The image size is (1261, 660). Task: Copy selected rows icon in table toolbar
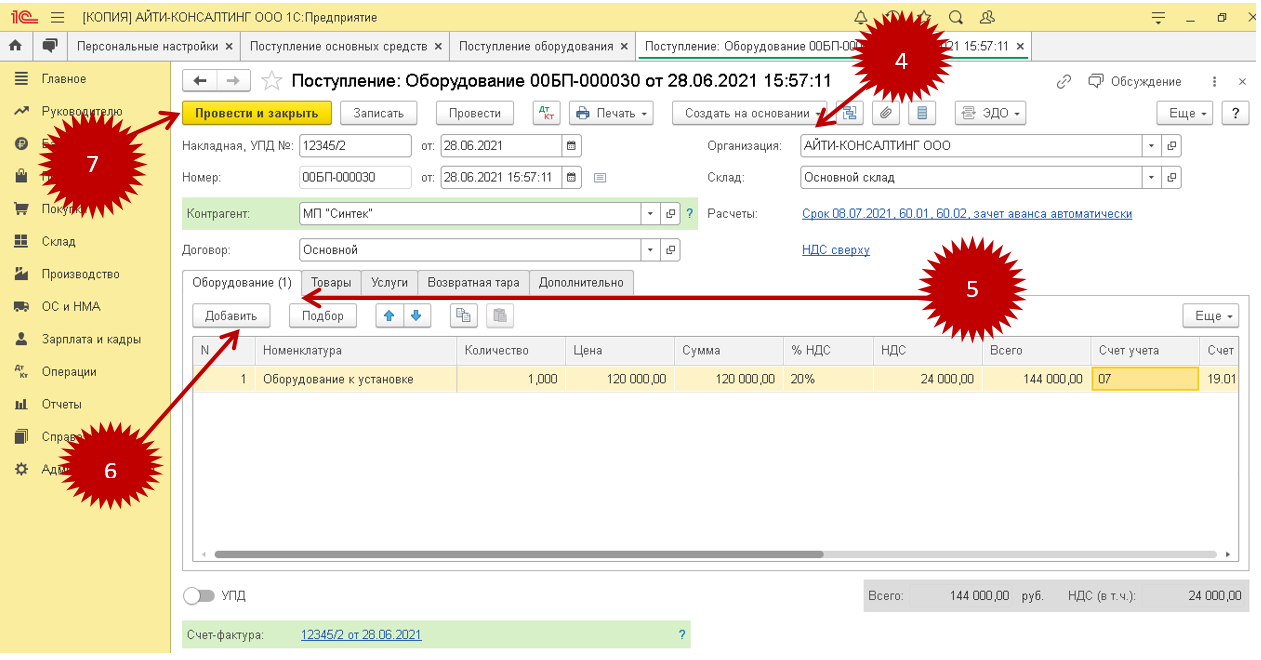pyautogui.click(x=463, y=316)
